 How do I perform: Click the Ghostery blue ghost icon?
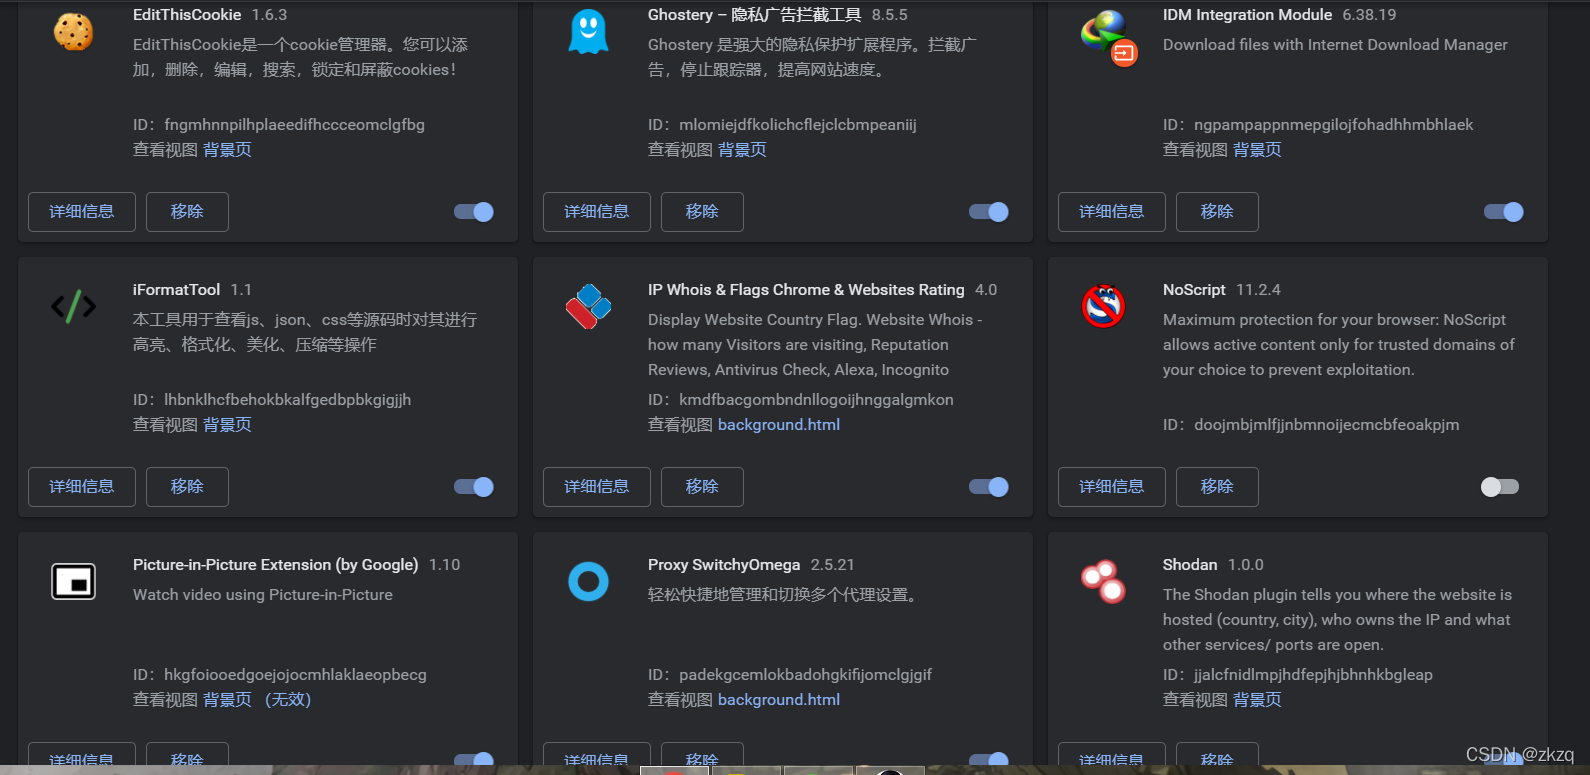[588, 32]
